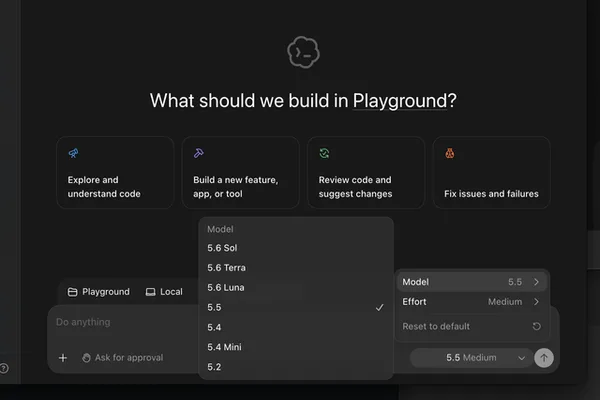
Task: Click the Local laptop icon
Action: click(x=150, y=292)
